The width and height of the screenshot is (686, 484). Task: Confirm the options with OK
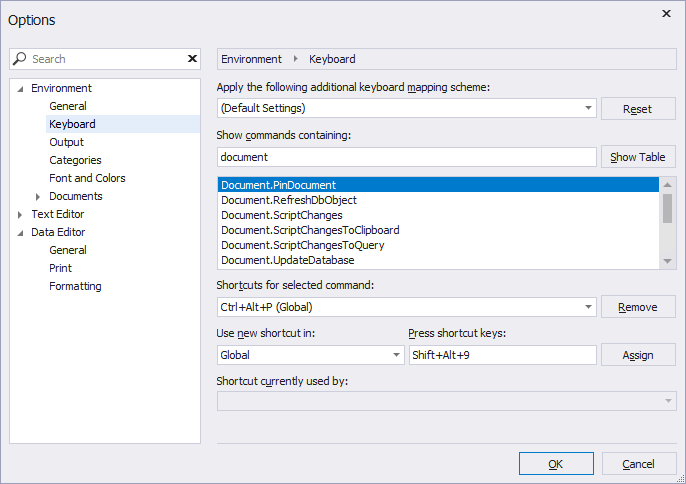click(555, 464)
